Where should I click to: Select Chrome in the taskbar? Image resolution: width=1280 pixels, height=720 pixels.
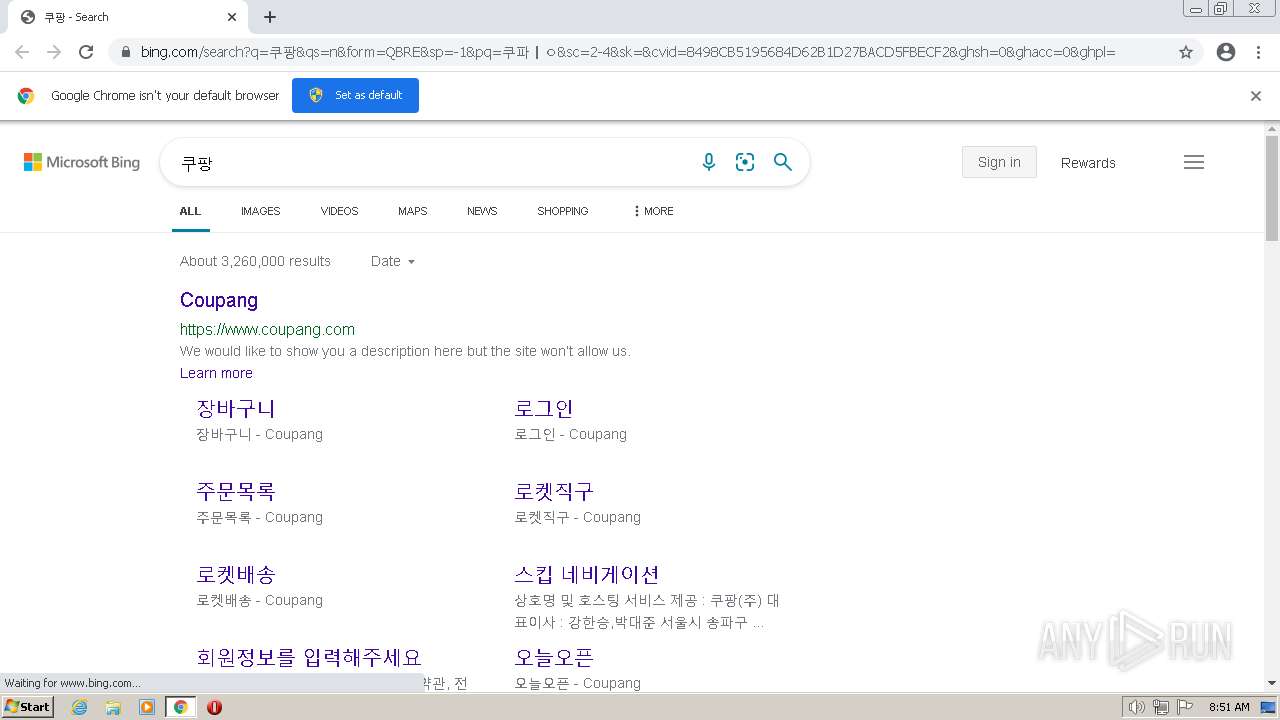click(180, 707)
